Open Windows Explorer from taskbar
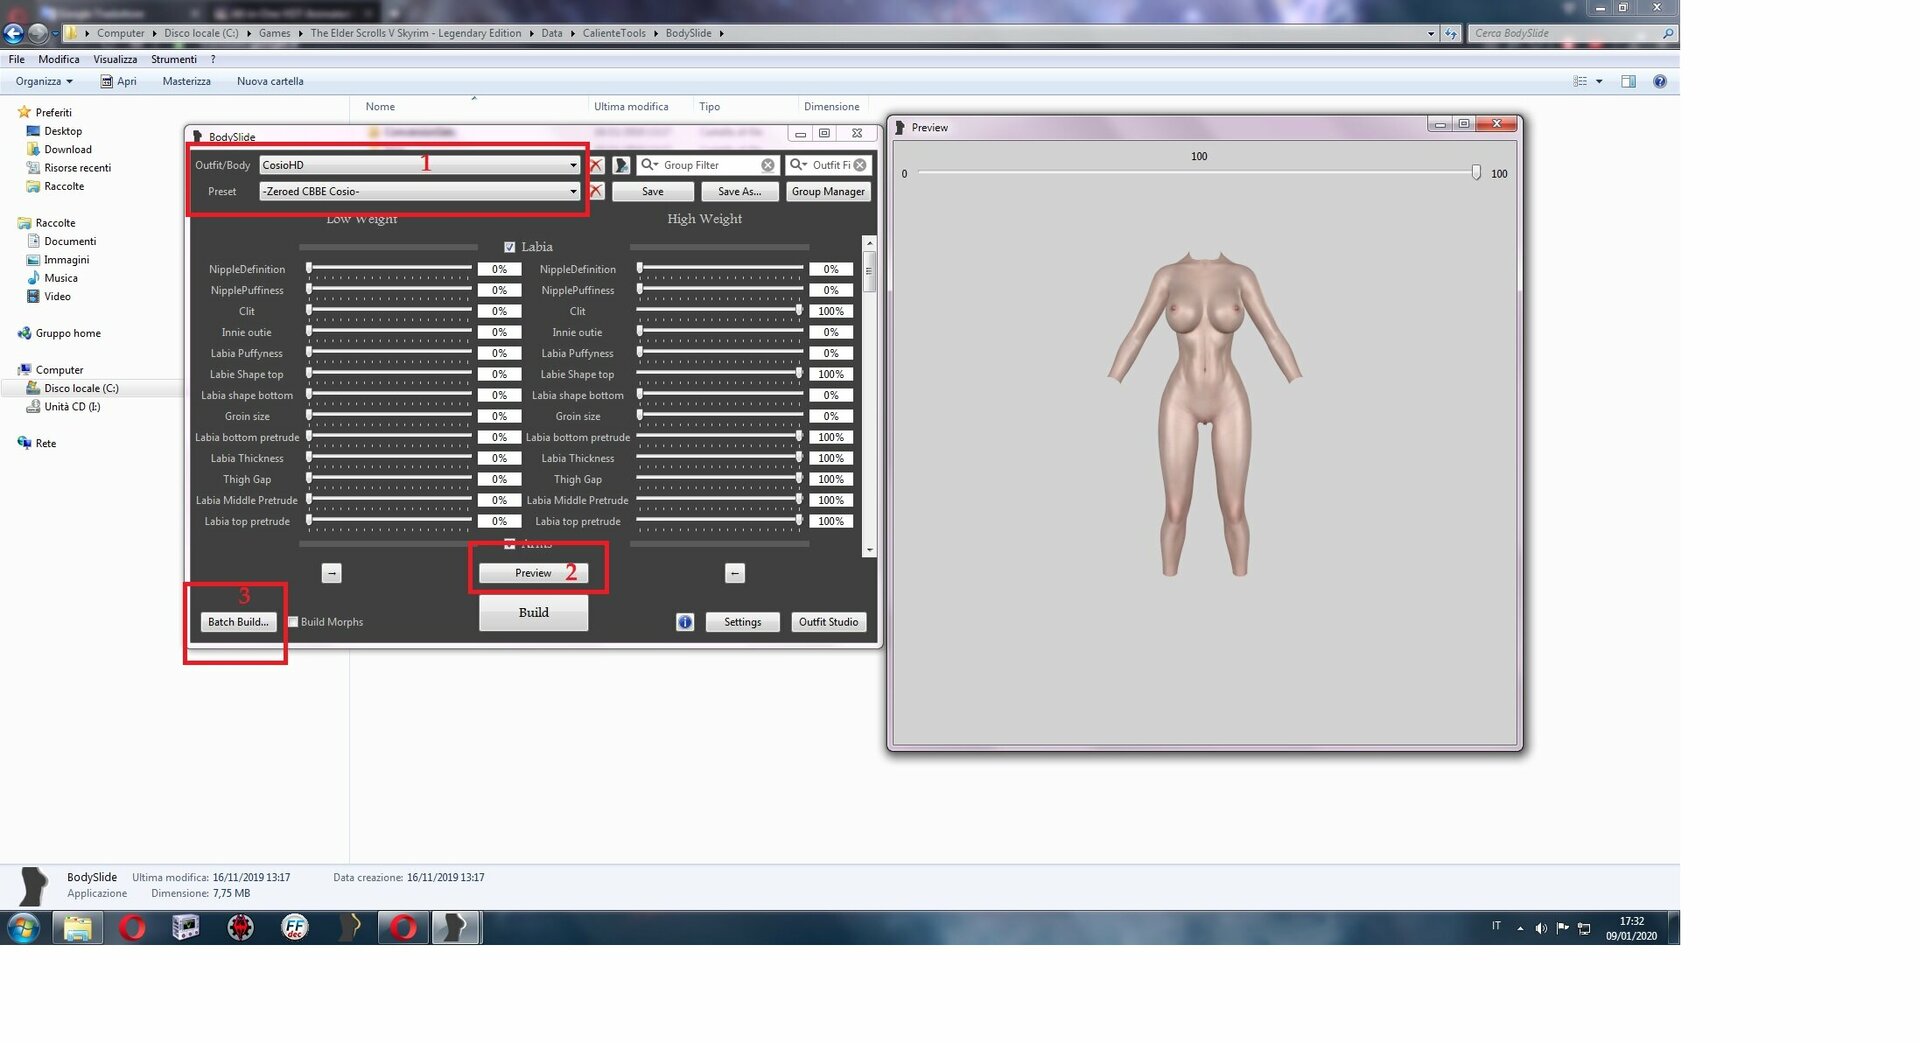 point(77,928)
